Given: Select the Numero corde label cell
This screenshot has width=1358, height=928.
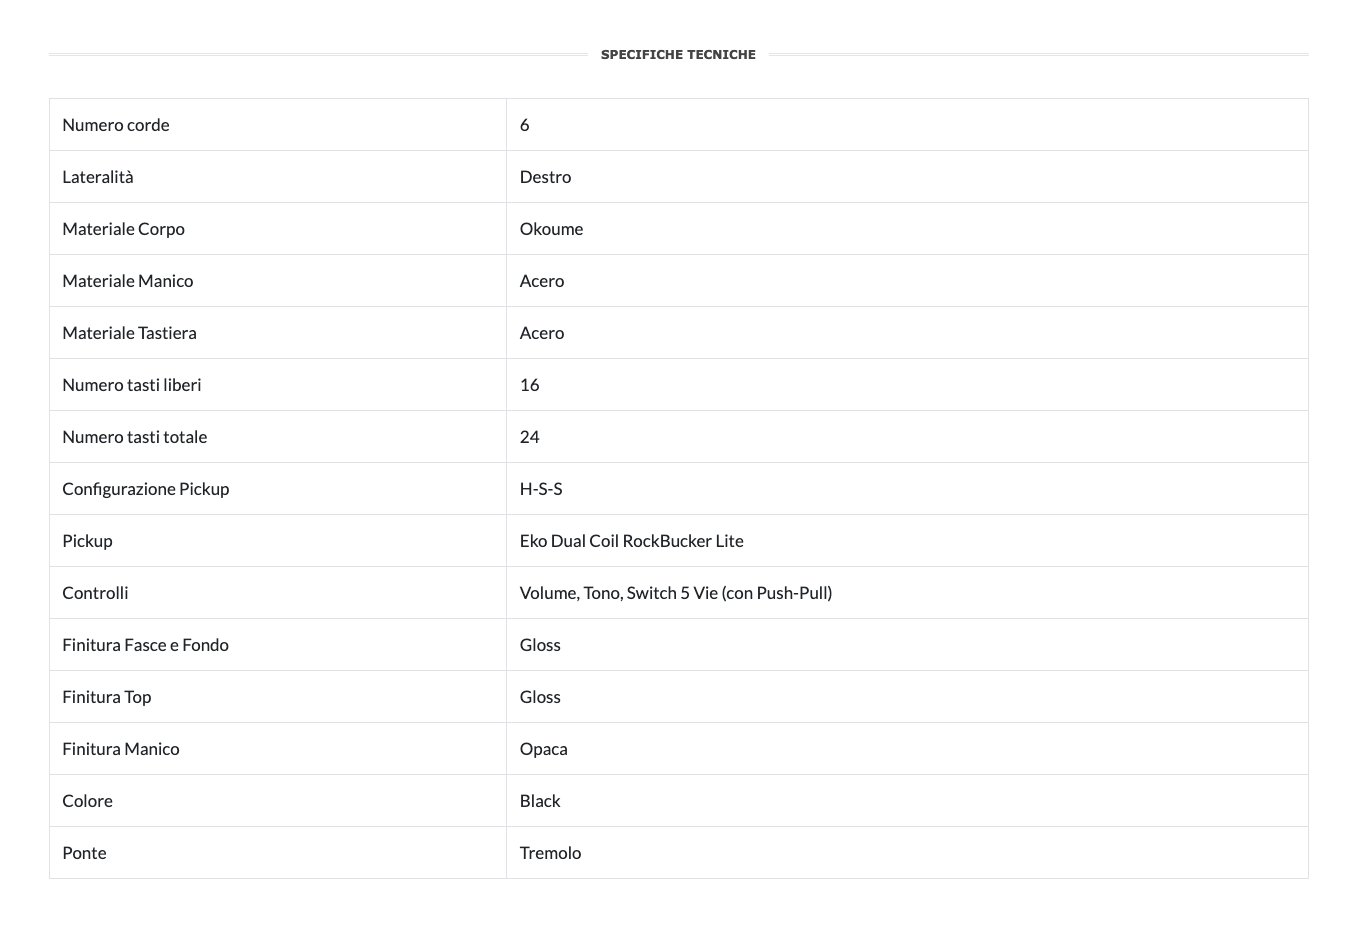Looking at the screenshot, I should click(116, 125).
